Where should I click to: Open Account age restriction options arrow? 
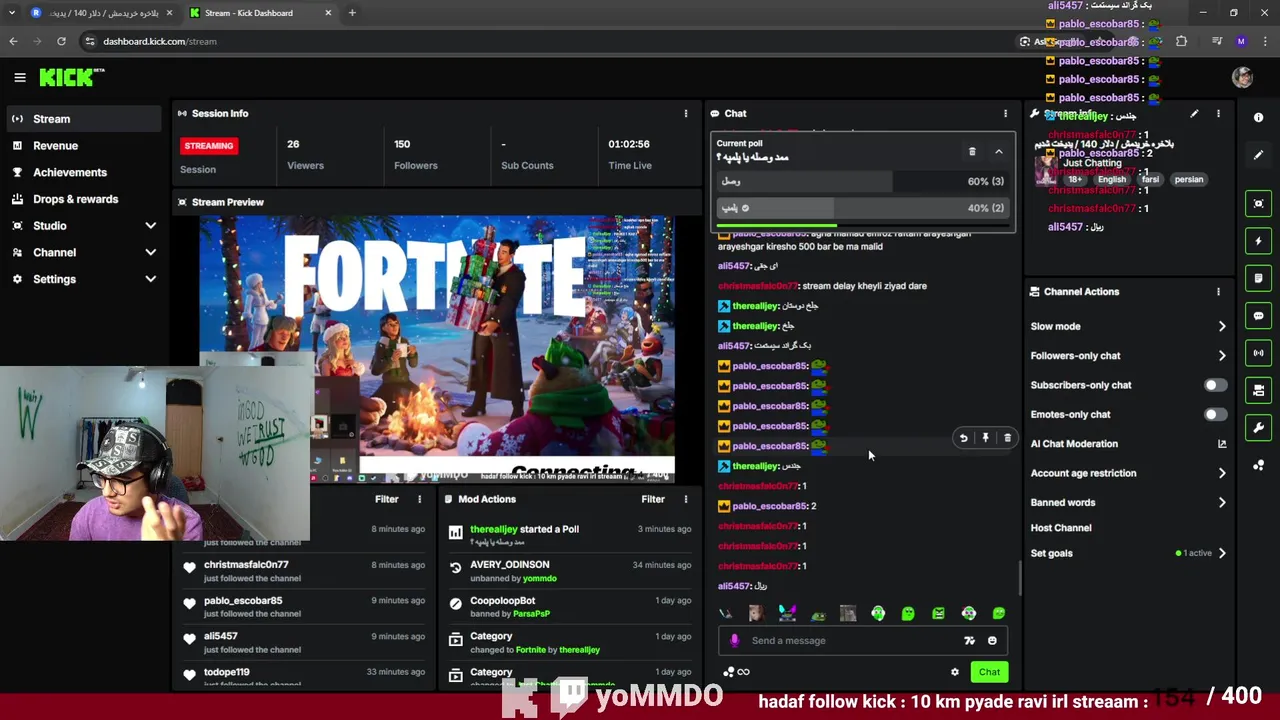click(1222, 473)
